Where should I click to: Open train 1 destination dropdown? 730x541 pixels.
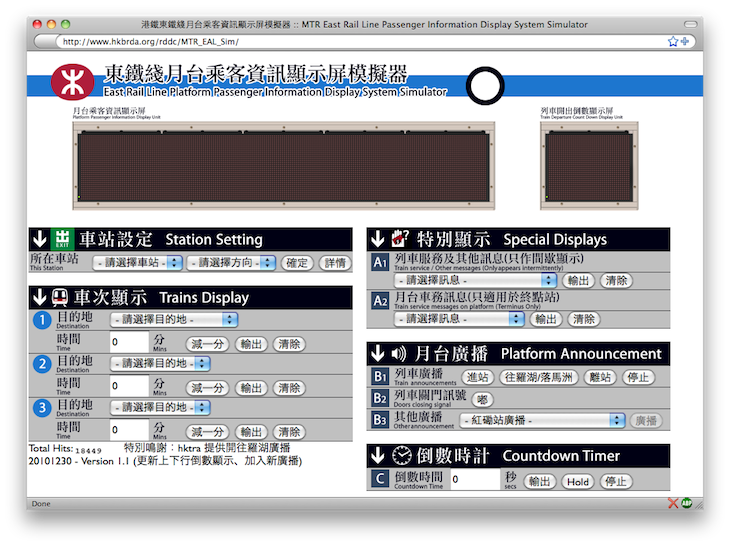pyautogui.click(x=174, y=319)
